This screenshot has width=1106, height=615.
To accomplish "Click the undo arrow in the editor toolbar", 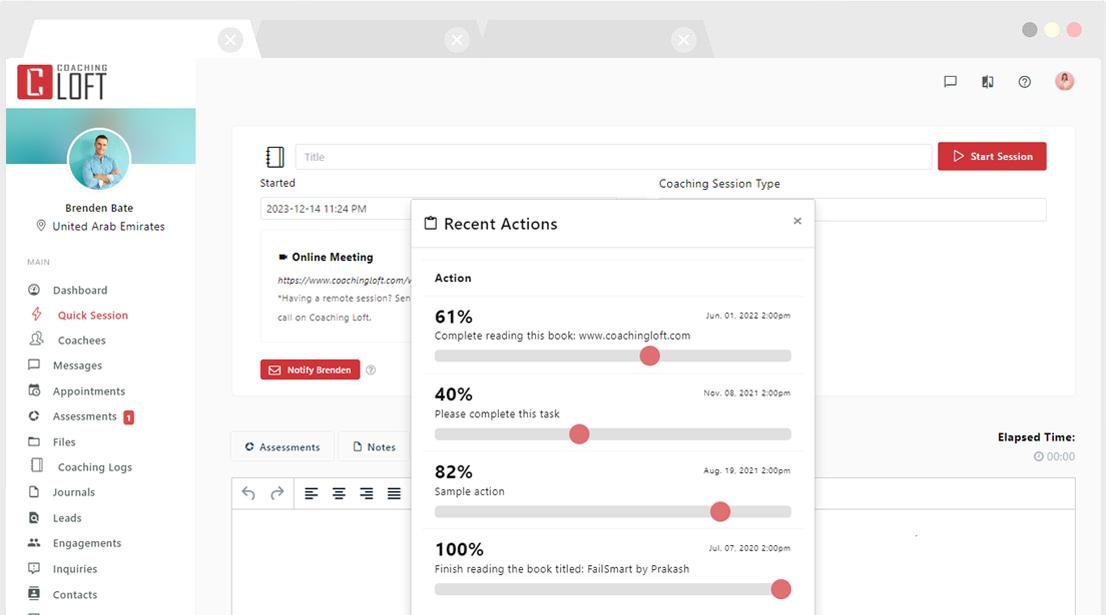I will [247, 492].
